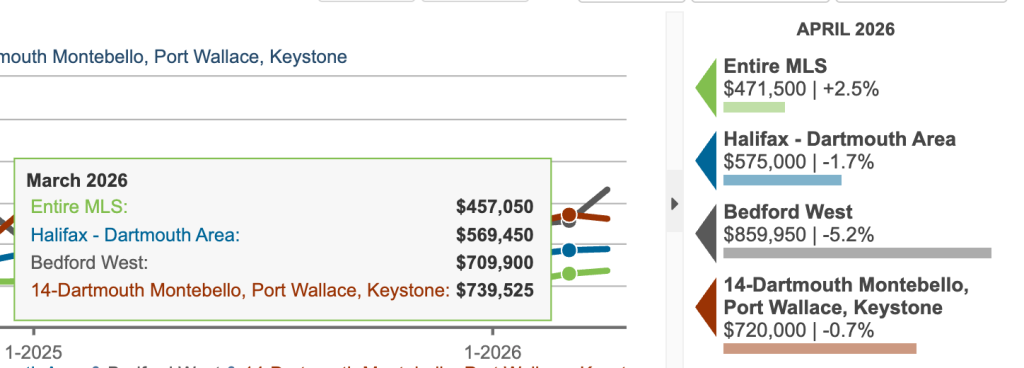Click the tan 14-Dartmouth Montebello value bar
1024x368 pixels.
[820, 348]
